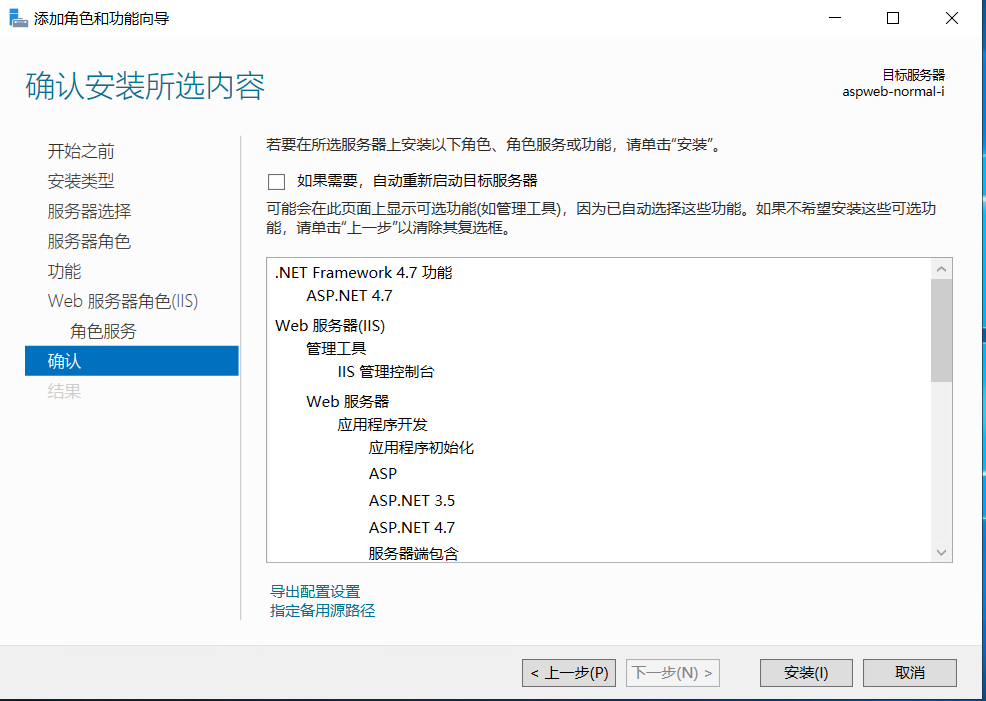Select the ASP entry in list
The width and height of the screenshot is (986, 701).
point(383,473)
